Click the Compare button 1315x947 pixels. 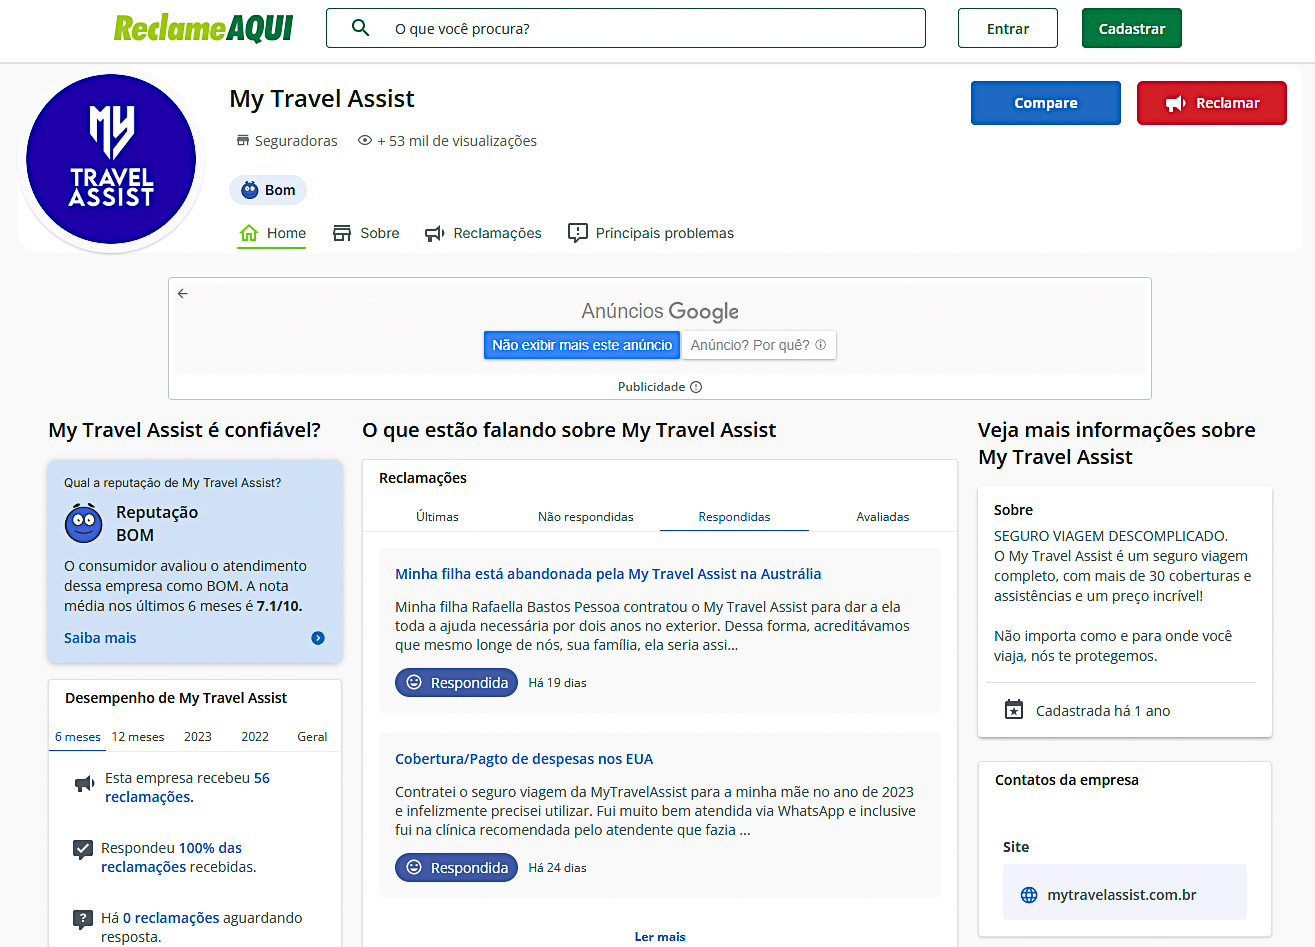(1046, 103)
